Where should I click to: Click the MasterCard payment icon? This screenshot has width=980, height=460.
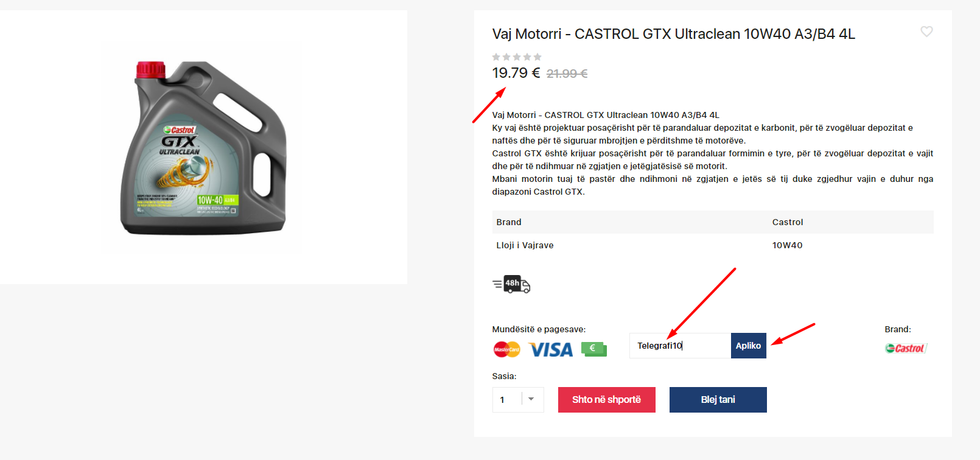(x=506, y=349)
